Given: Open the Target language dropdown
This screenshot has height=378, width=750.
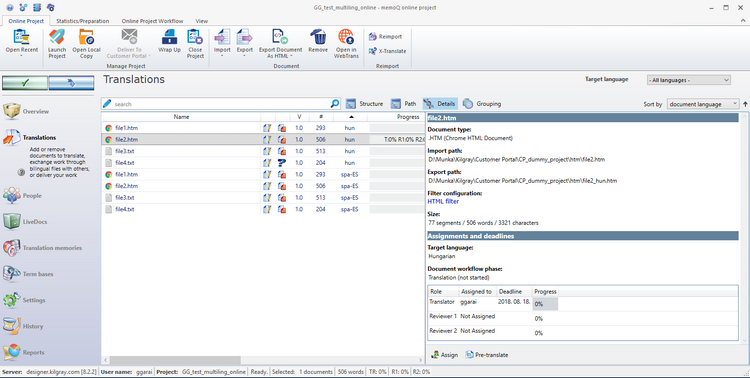Looking at the screenshot, I should [x=689, y=80].
